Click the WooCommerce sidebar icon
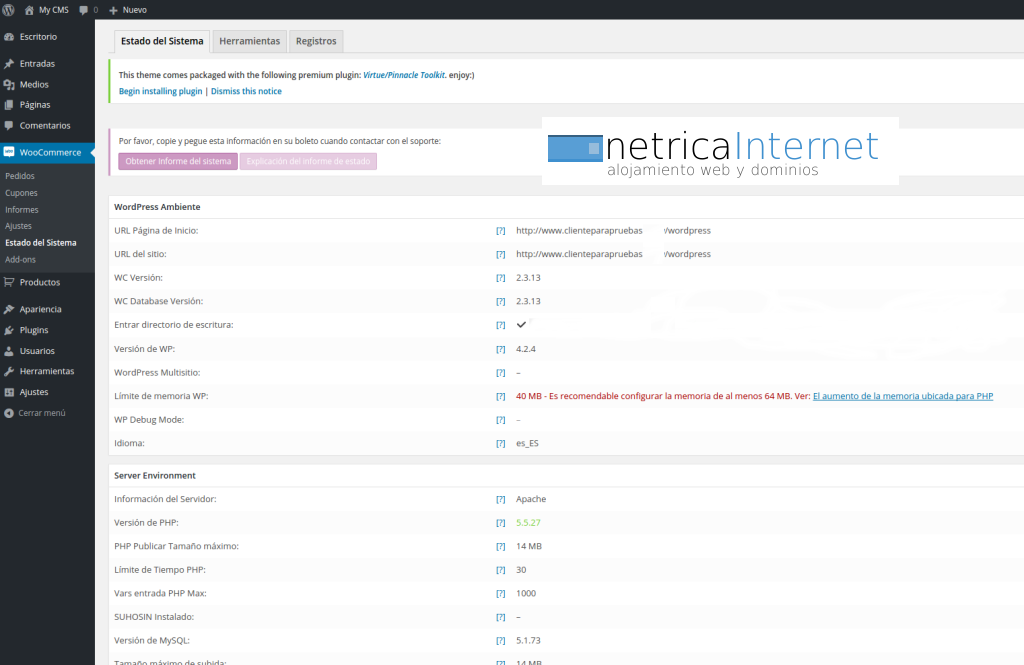1024x665 pixels. (9, 152)
